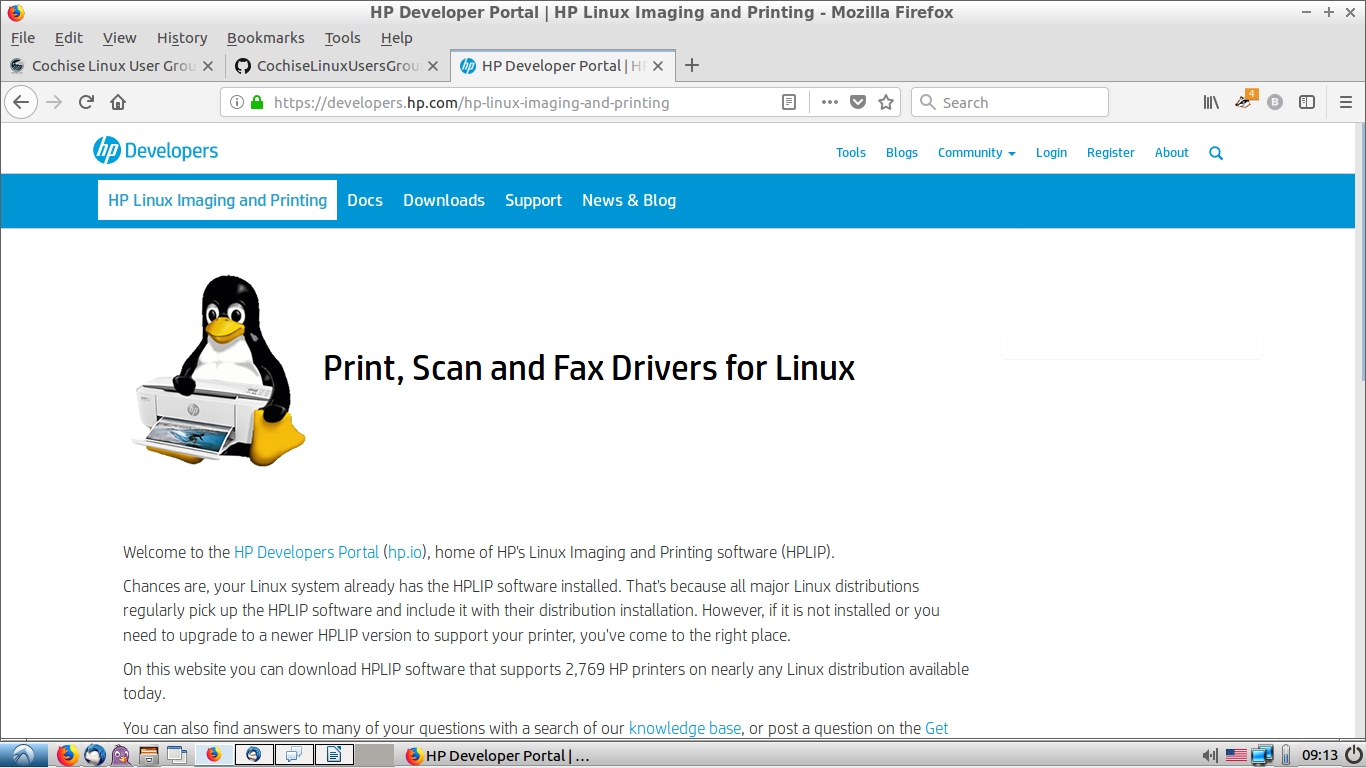Toggle the Firefox sidebar

1307,102
